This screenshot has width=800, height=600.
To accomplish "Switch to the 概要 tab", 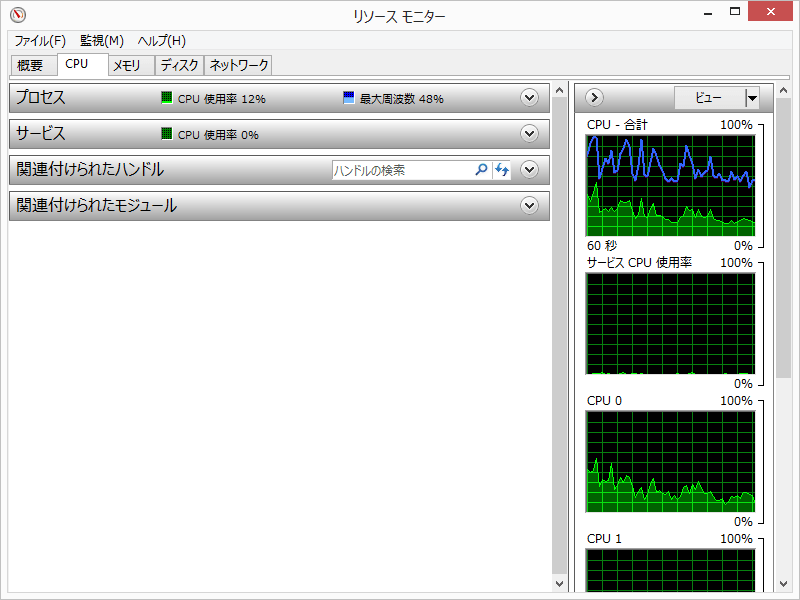I will 34,65.
